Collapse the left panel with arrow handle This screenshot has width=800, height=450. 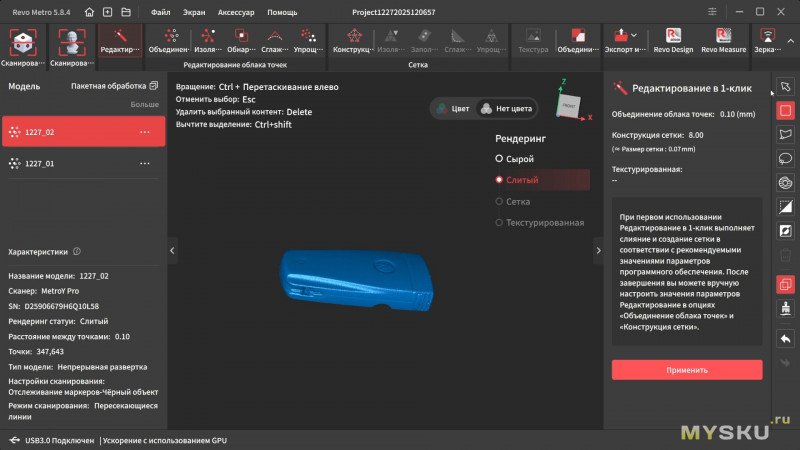pyautogui.click(x=171, y=250)
